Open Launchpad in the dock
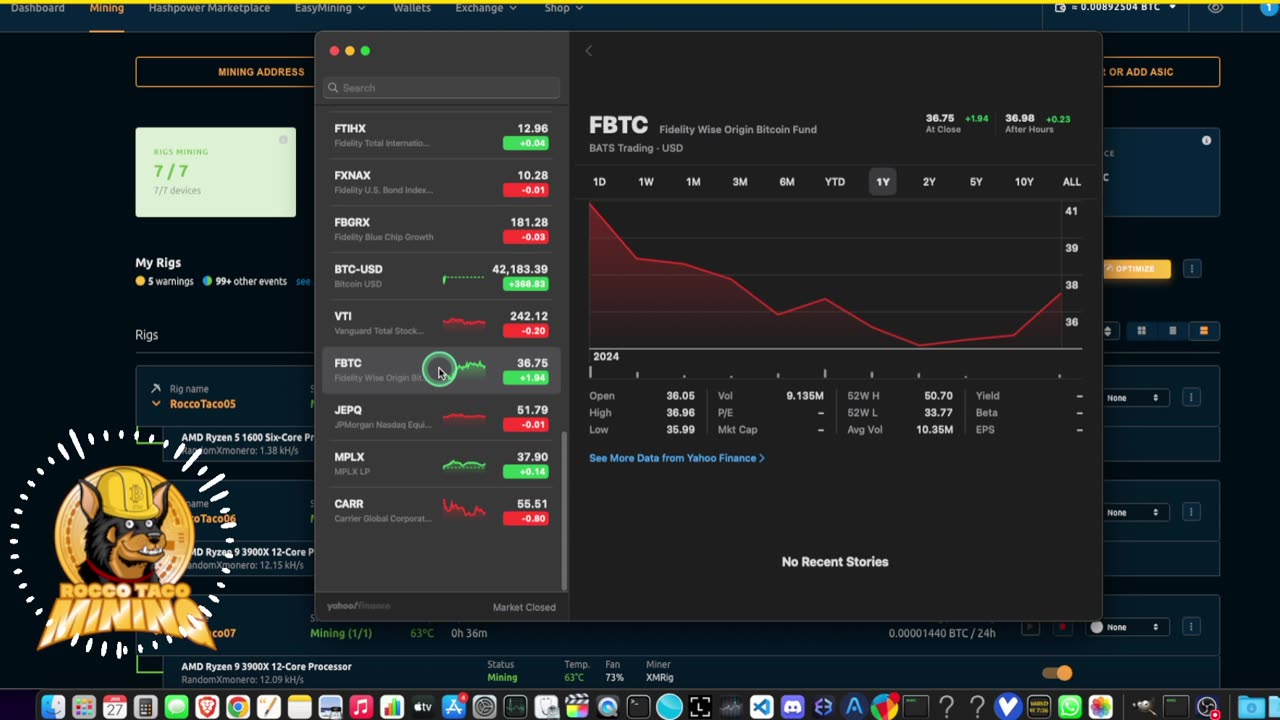The width and height of the screenshot is (1280, 720). click(84, 707)
